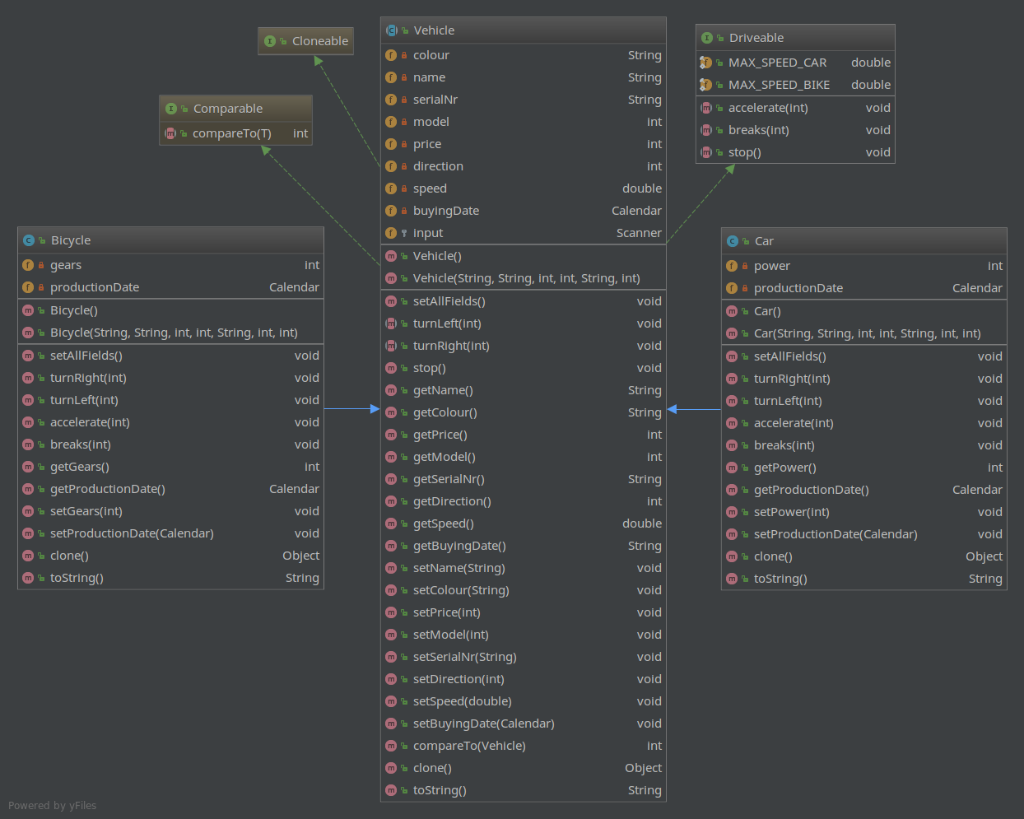Select setSpeed(double) method in Vehicle
The height and width of the screenshot is (819, 1024).
tap(523, 701)
